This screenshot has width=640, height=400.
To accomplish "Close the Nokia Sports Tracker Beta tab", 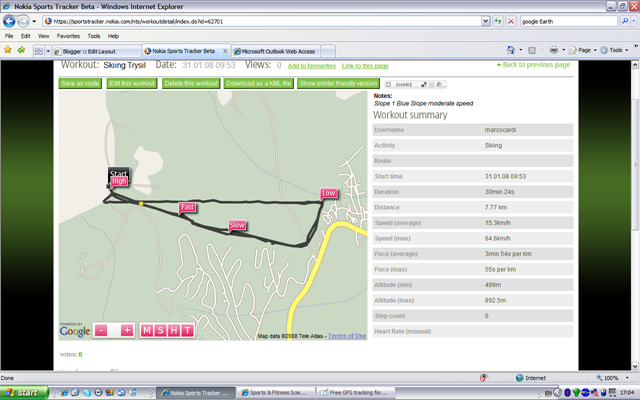I will (225, 51).
